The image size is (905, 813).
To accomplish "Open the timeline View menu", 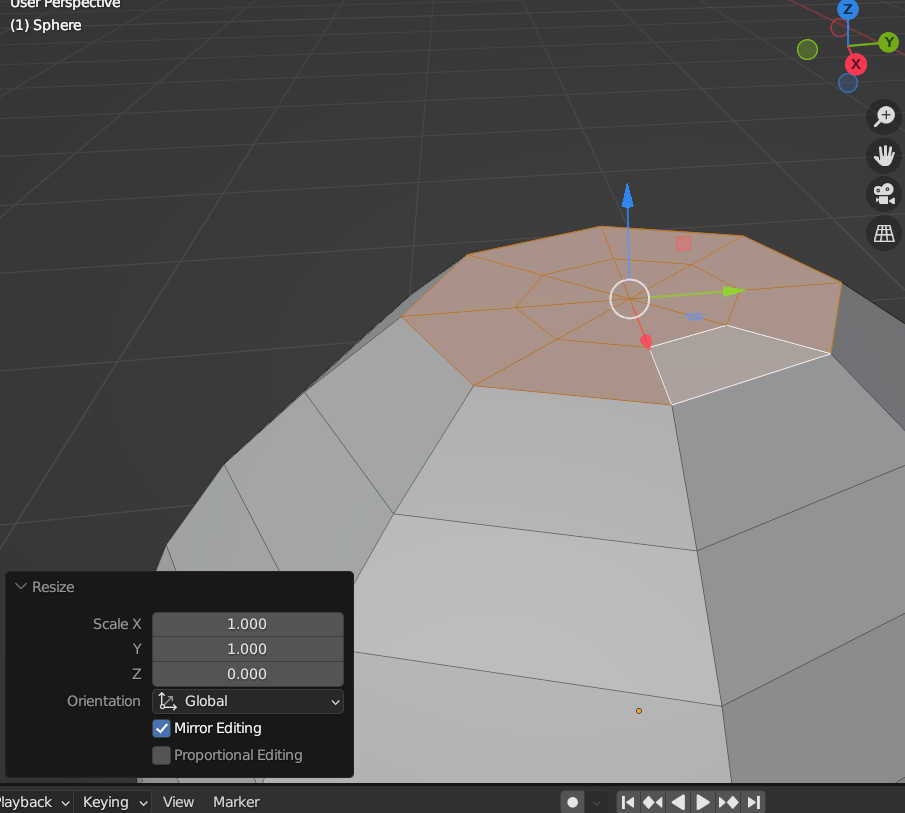I will tap(178, 802).
